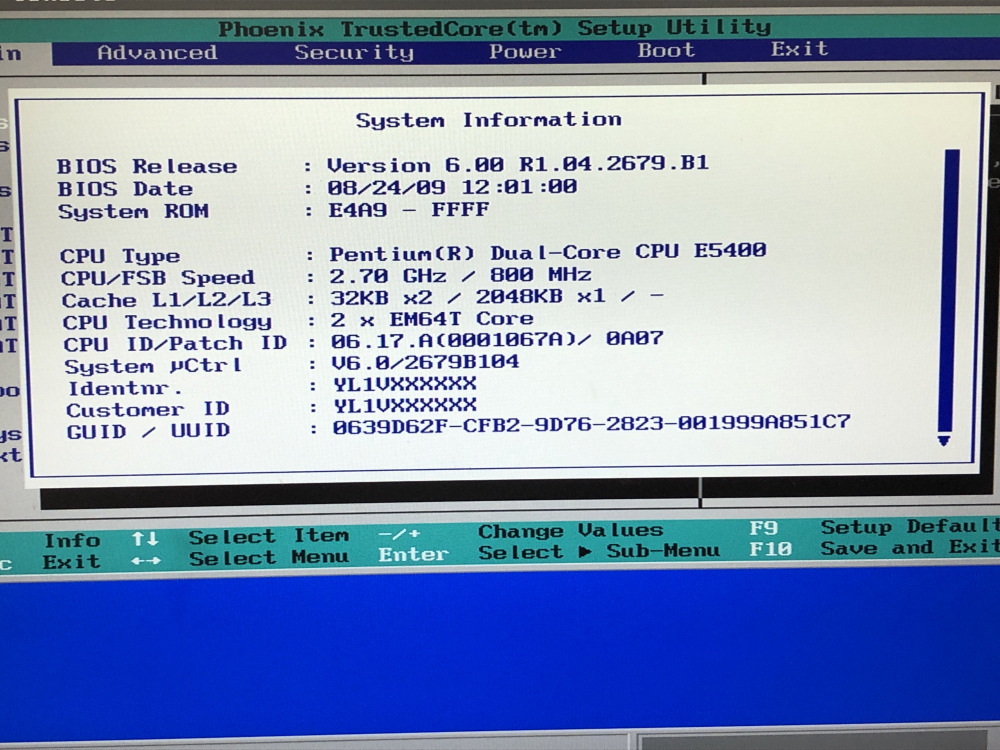Select BIOS date value 08/24/09 12:01:00
This screenshot has height=750, width=1000.
tap(452, 187)
